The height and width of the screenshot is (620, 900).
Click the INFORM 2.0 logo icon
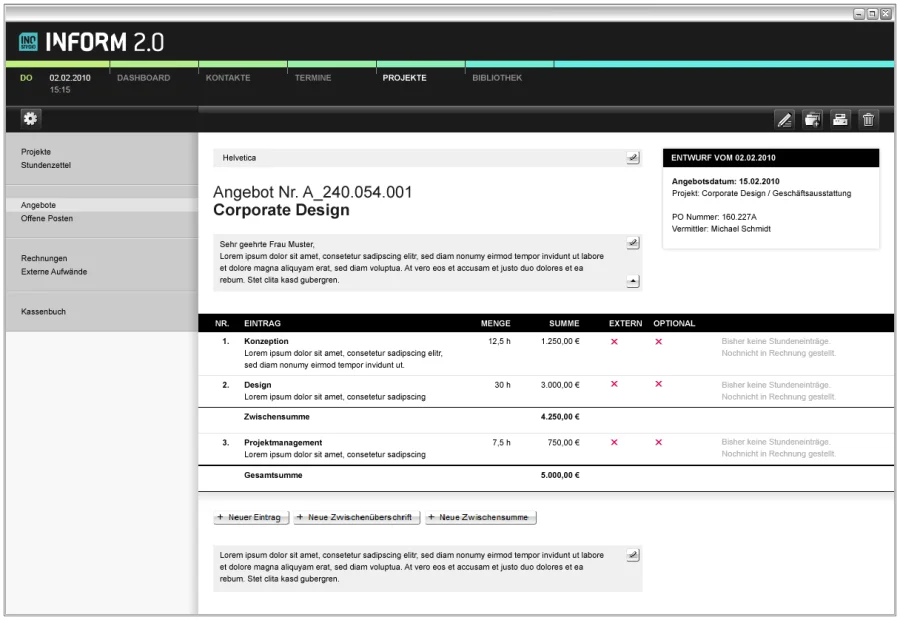(x=30, y=43)
